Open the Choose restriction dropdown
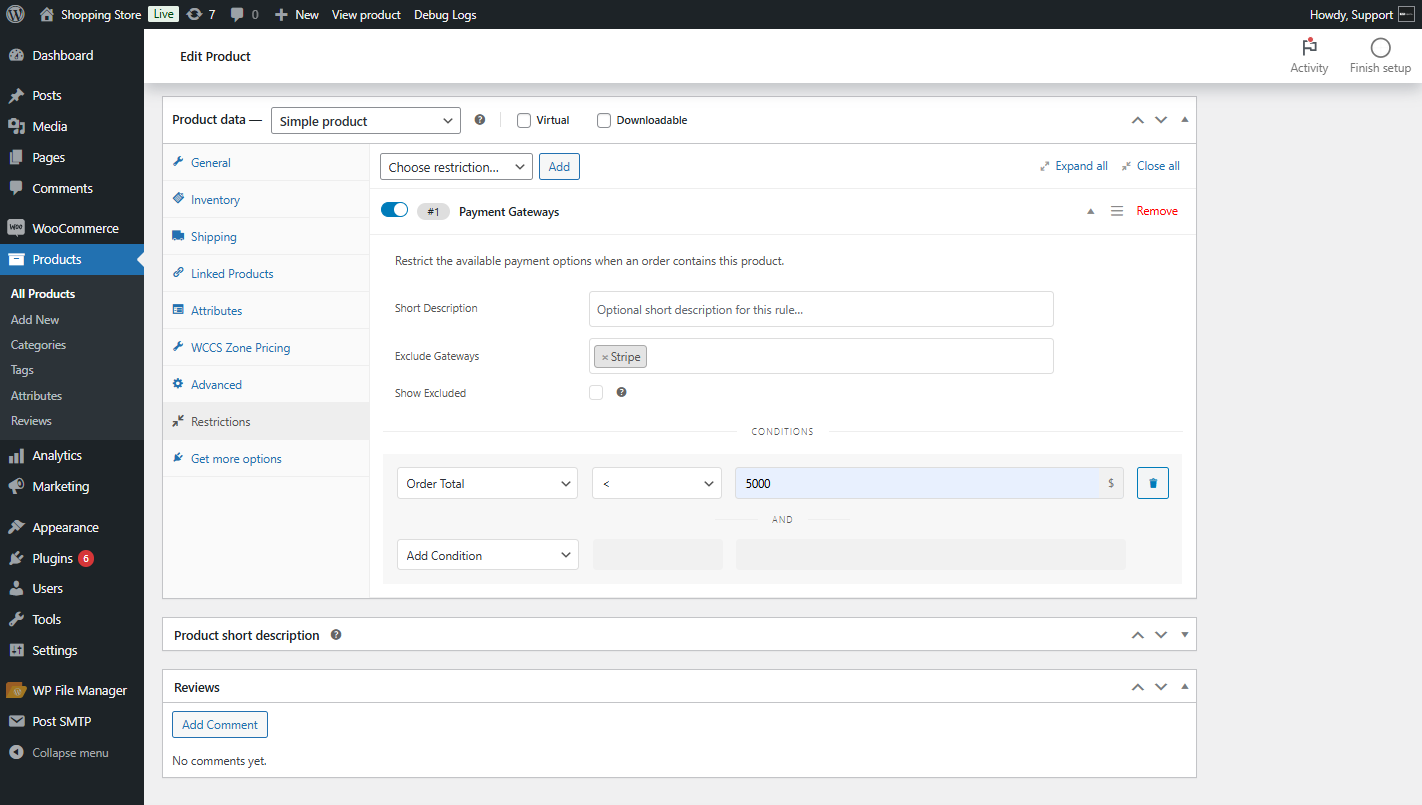 click(x=456, y=167)
